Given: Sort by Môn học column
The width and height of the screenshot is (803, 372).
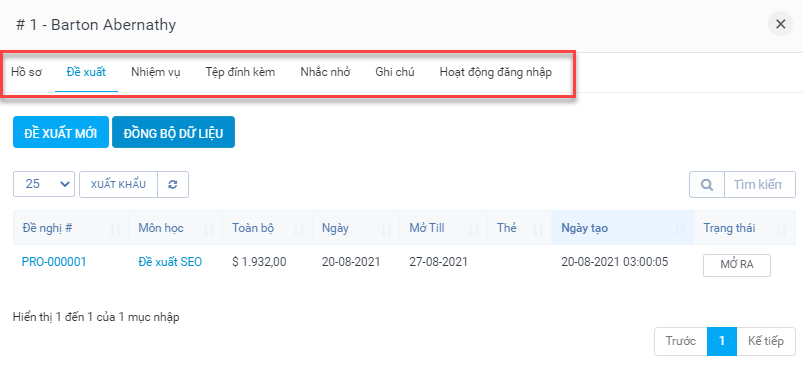Looking at the screenshot, I should 176,228.
